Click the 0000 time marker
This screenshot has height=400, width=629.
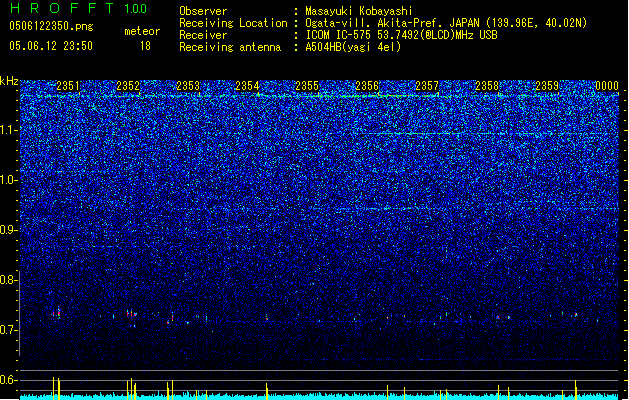[x=607, y=86]
